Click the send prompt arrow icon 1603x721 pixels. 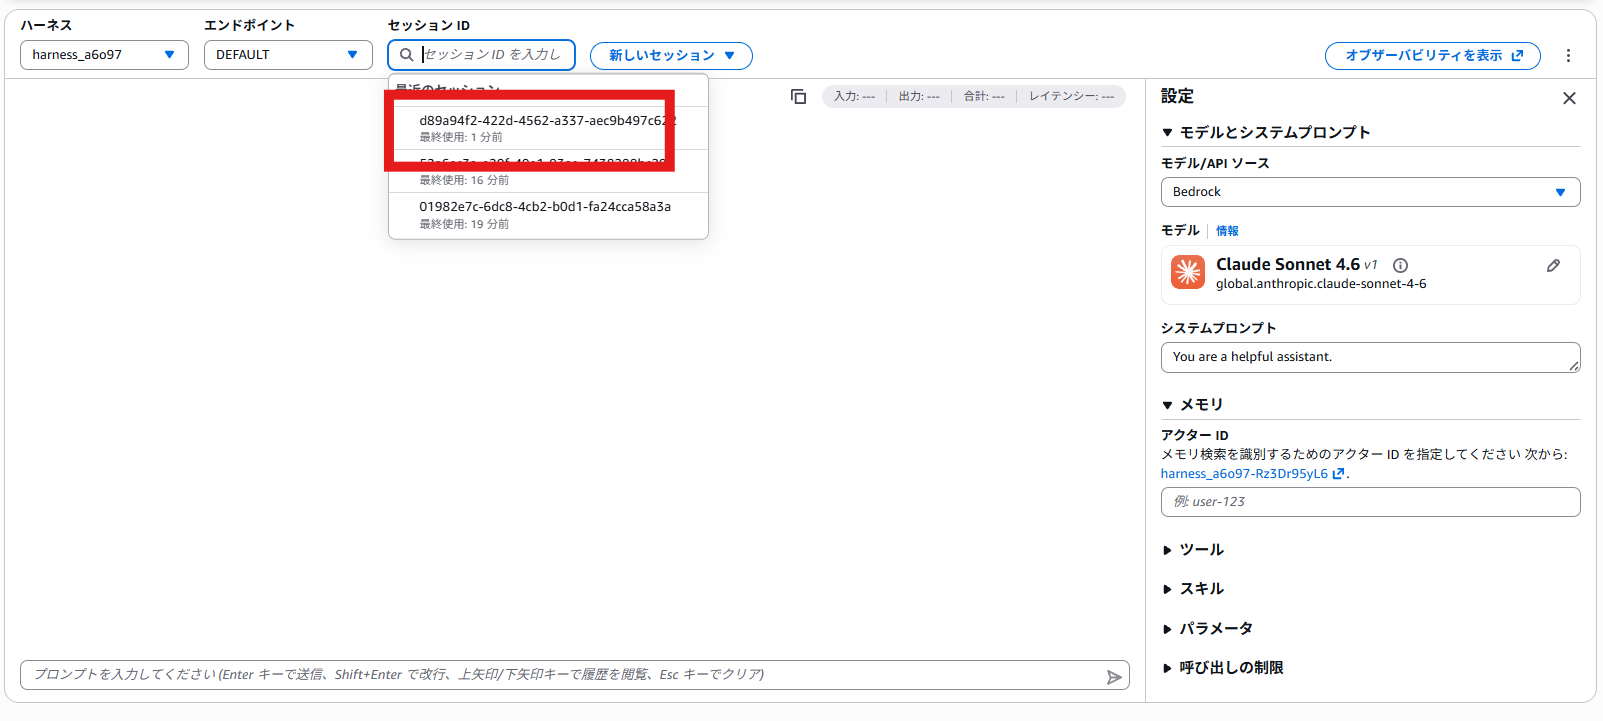click(x=1114, y=677)
